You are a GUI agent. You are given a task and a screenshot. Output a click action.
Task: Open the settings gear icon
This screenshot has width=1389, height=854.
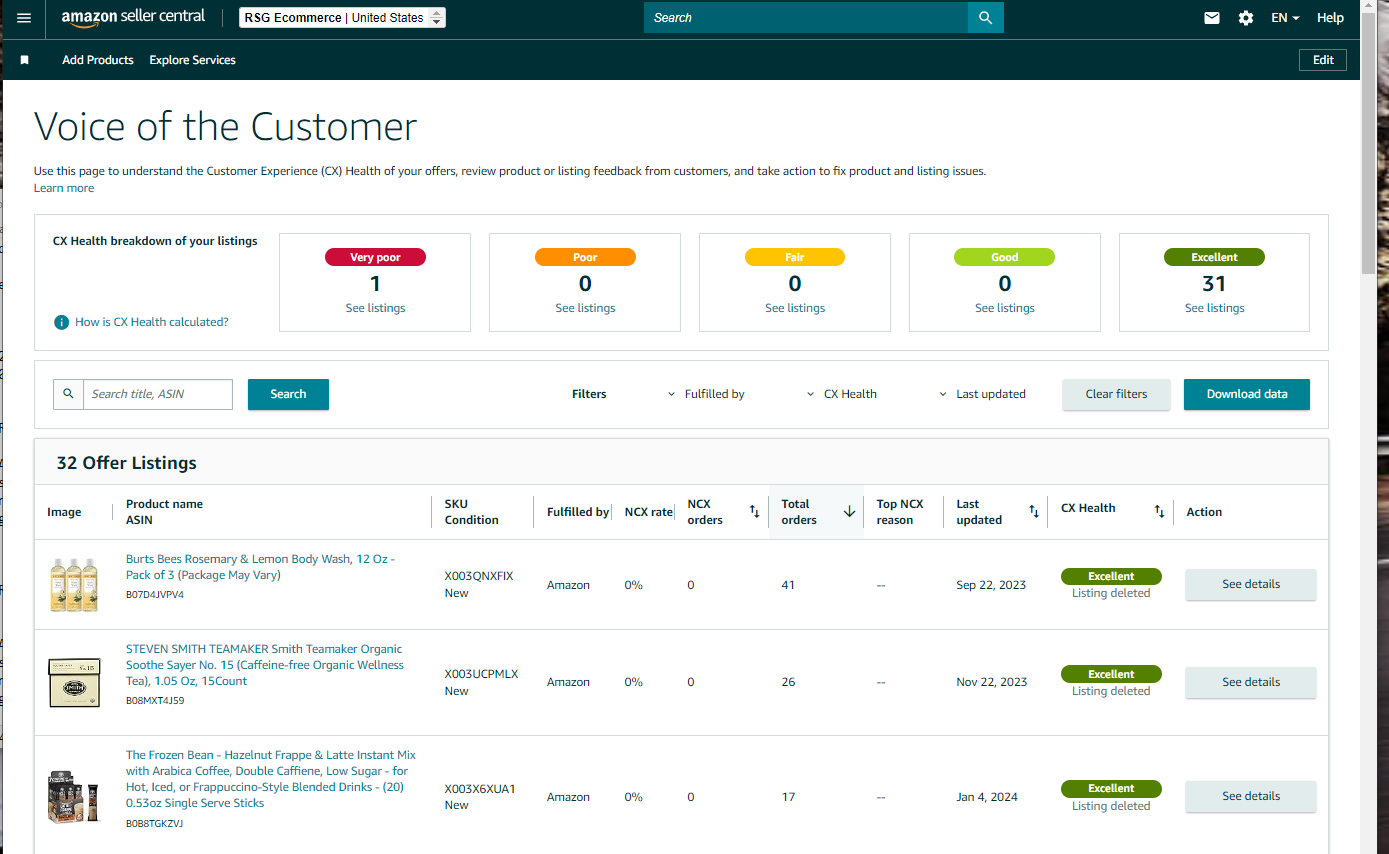[x=1246, y=18]
